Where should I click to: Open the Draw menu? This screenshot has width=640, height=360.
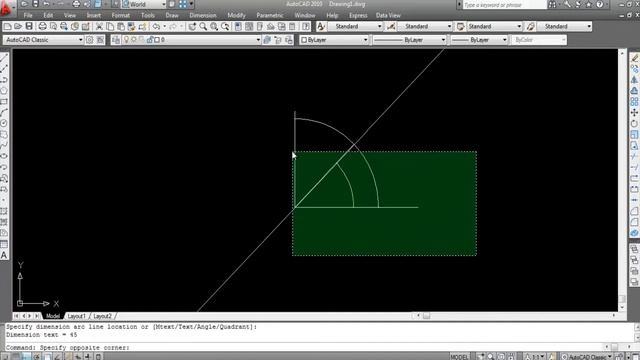coord(172,16)
